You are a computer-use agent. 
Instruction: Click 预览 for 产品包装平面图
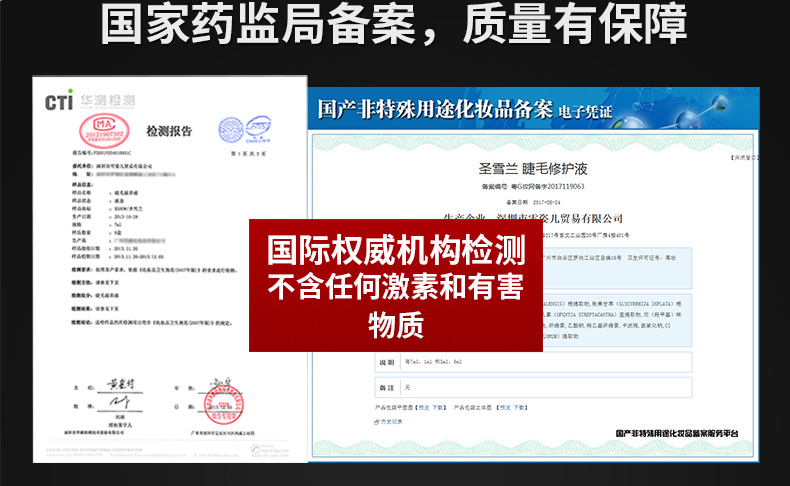click(x=423, y=407)
